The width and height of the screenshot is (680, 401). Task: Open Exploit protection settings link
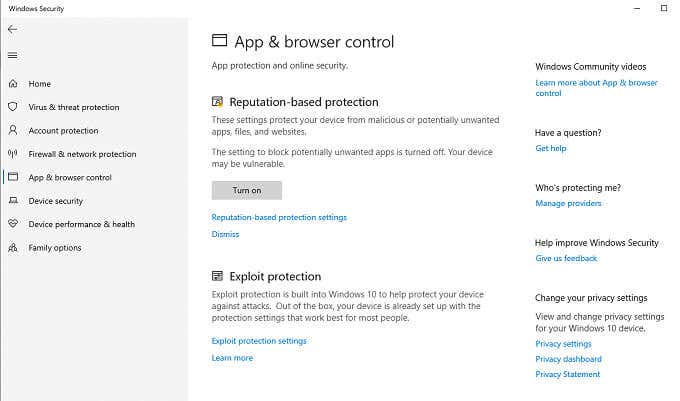pos(259,341)
